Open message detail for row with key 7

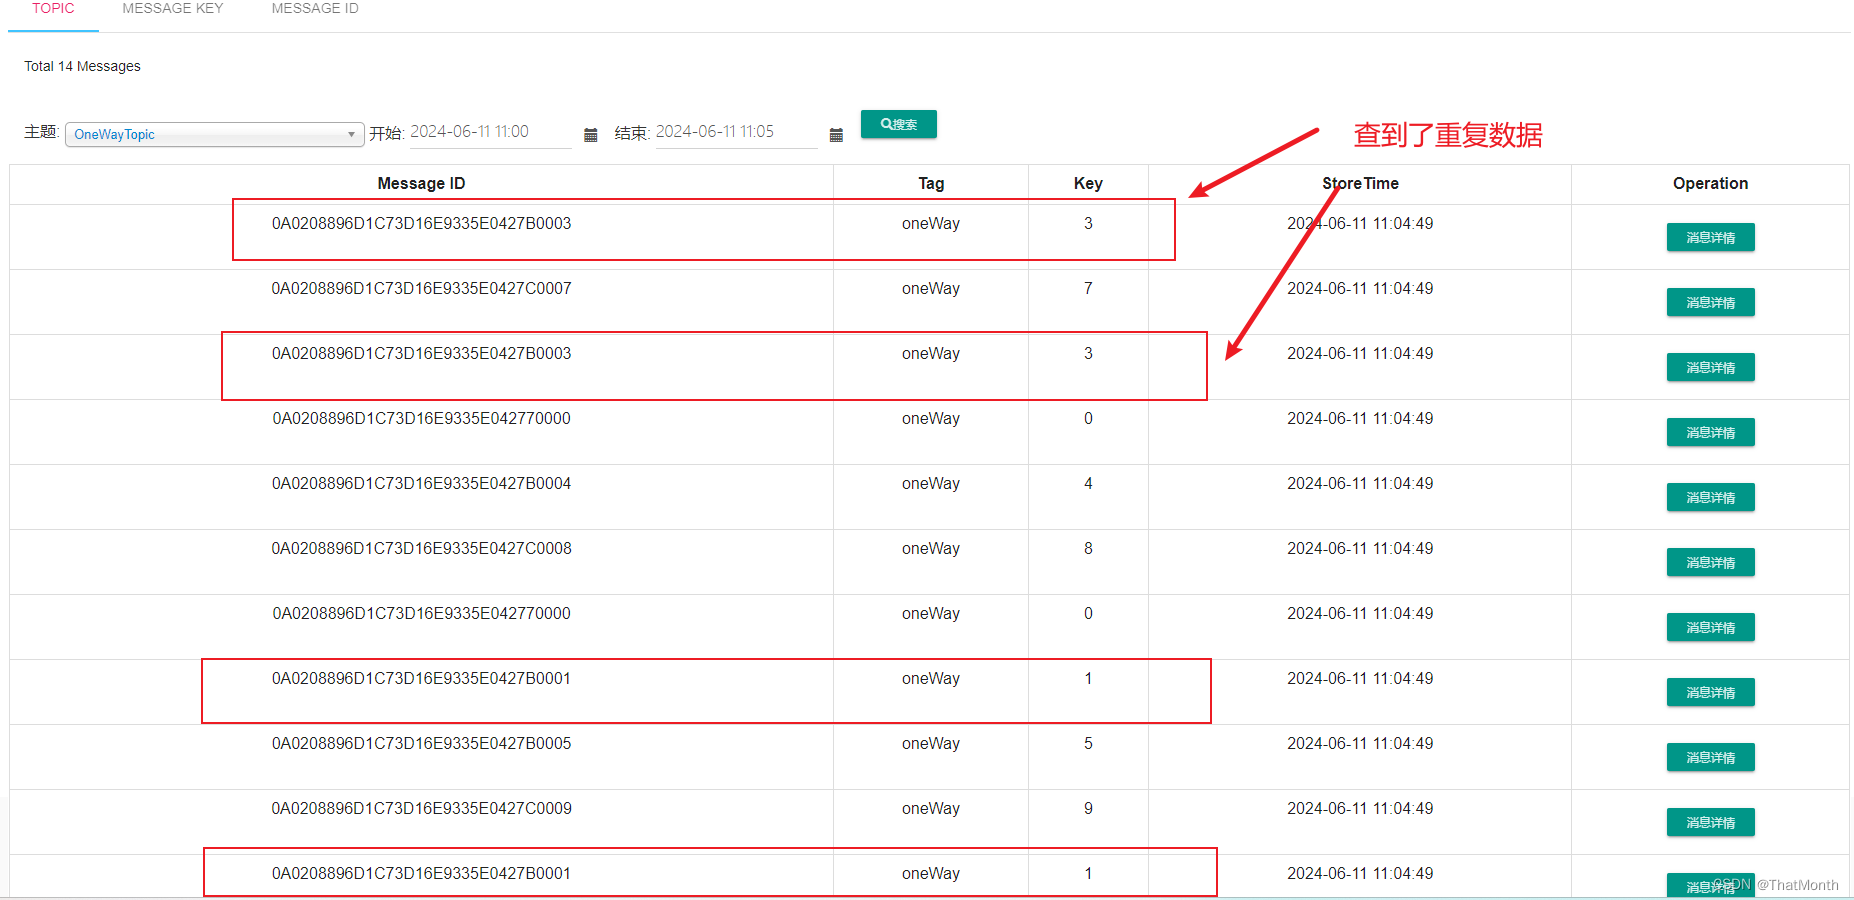1710,302
